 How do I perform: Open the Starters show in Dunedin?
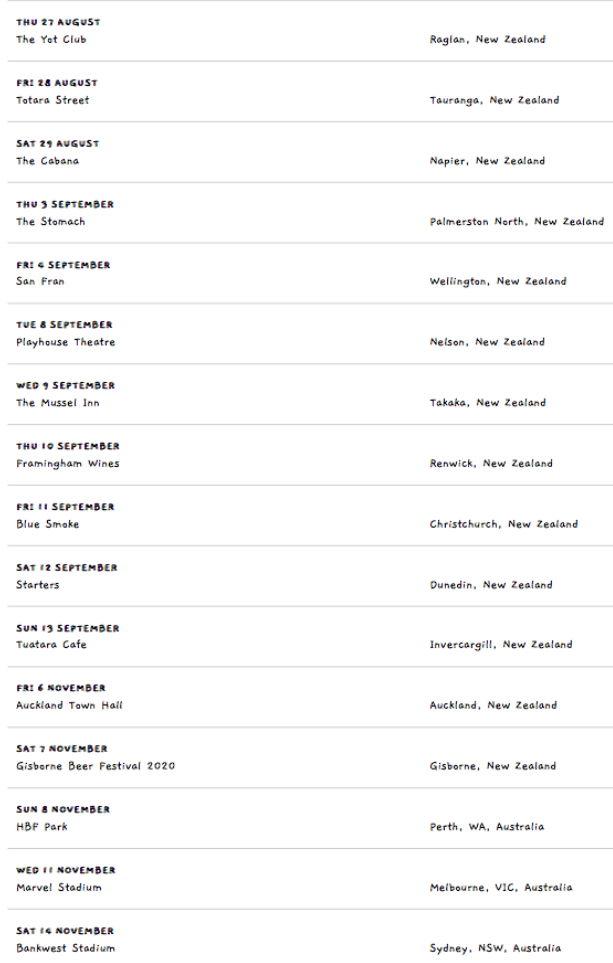pyautogui.click(x=37, y=585)
